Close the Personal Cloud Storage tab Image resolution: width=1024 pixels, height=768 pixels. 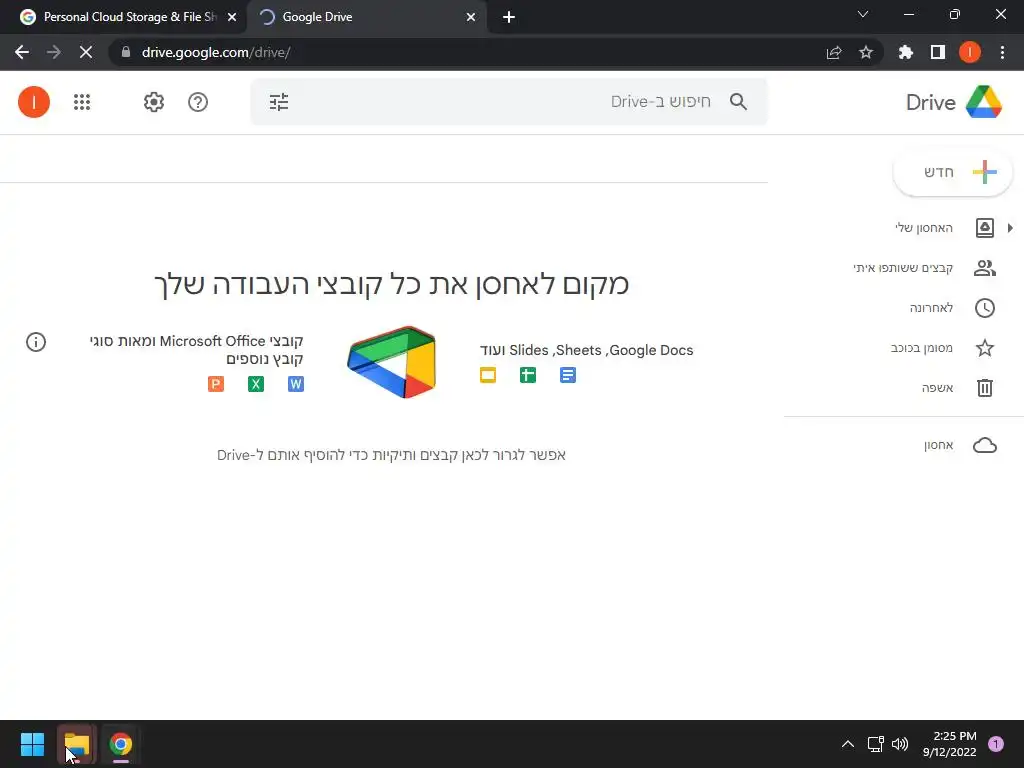(232, 17)
